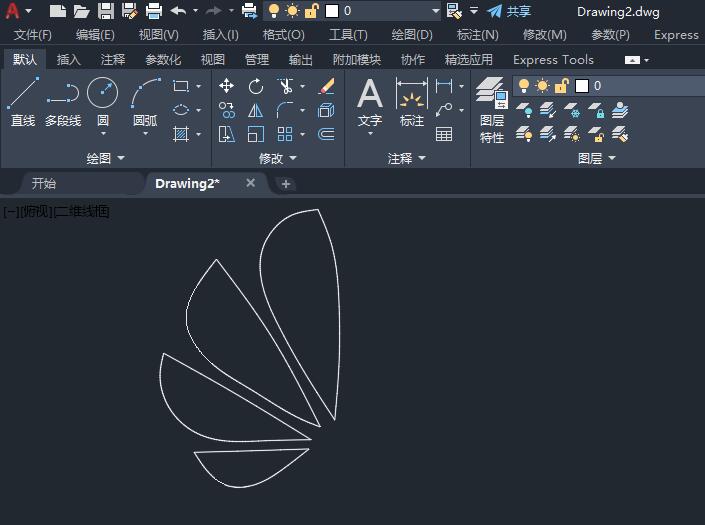Click the Explode tool icon
This screenshot has width=705, height=525.
pyautogui.click(x=326, y=110)
